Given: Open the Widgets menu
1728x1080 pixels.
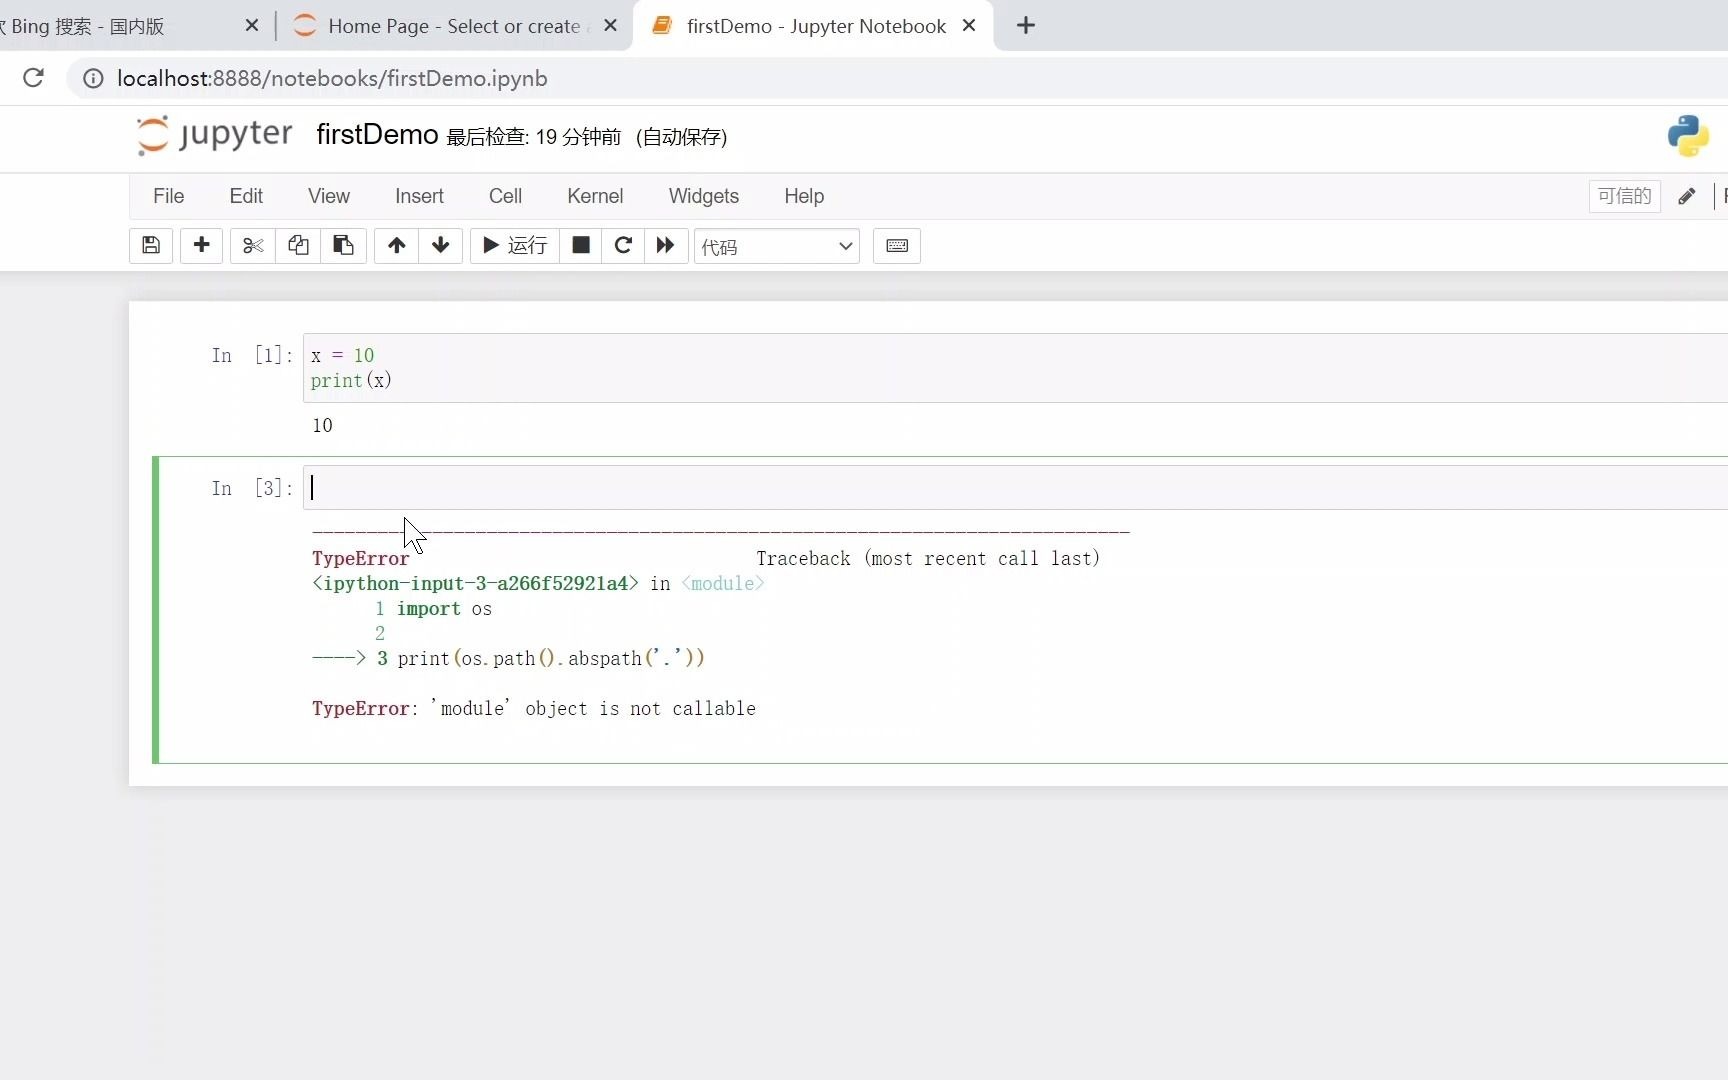Looking at the screenshot, I should pos(703,196).
